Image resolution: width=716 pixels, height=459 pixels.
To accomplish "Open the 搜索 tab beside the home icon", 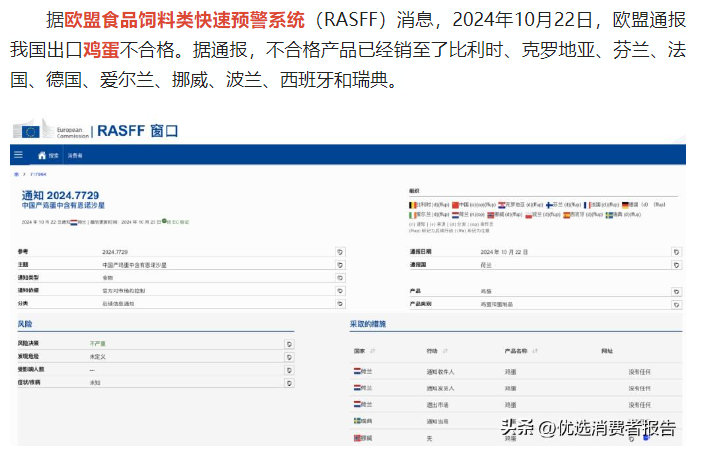I will 54,156.
